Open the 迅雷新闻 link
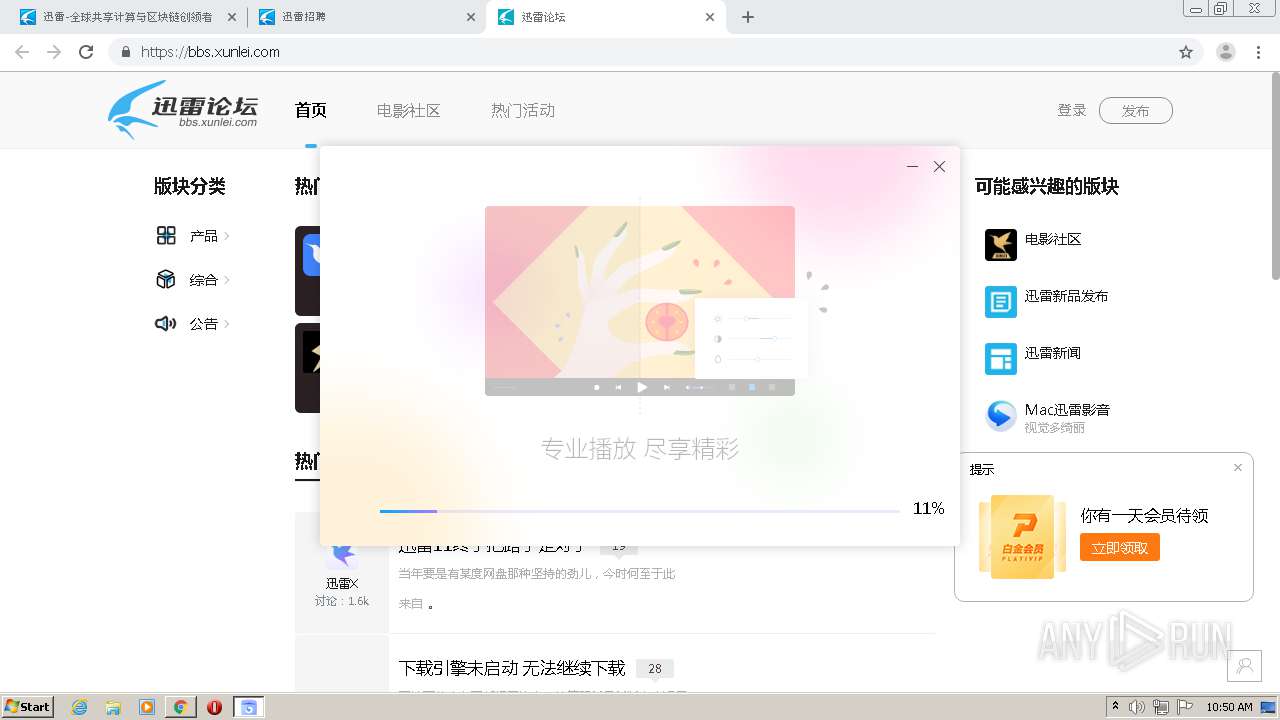 point(1052,353)
